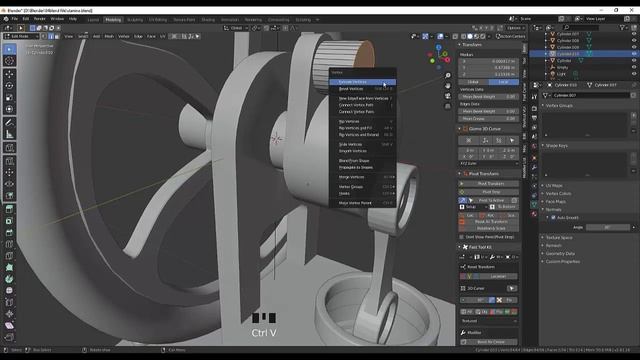
Task: Collapse the Transform panel
Action: point(472,44)
